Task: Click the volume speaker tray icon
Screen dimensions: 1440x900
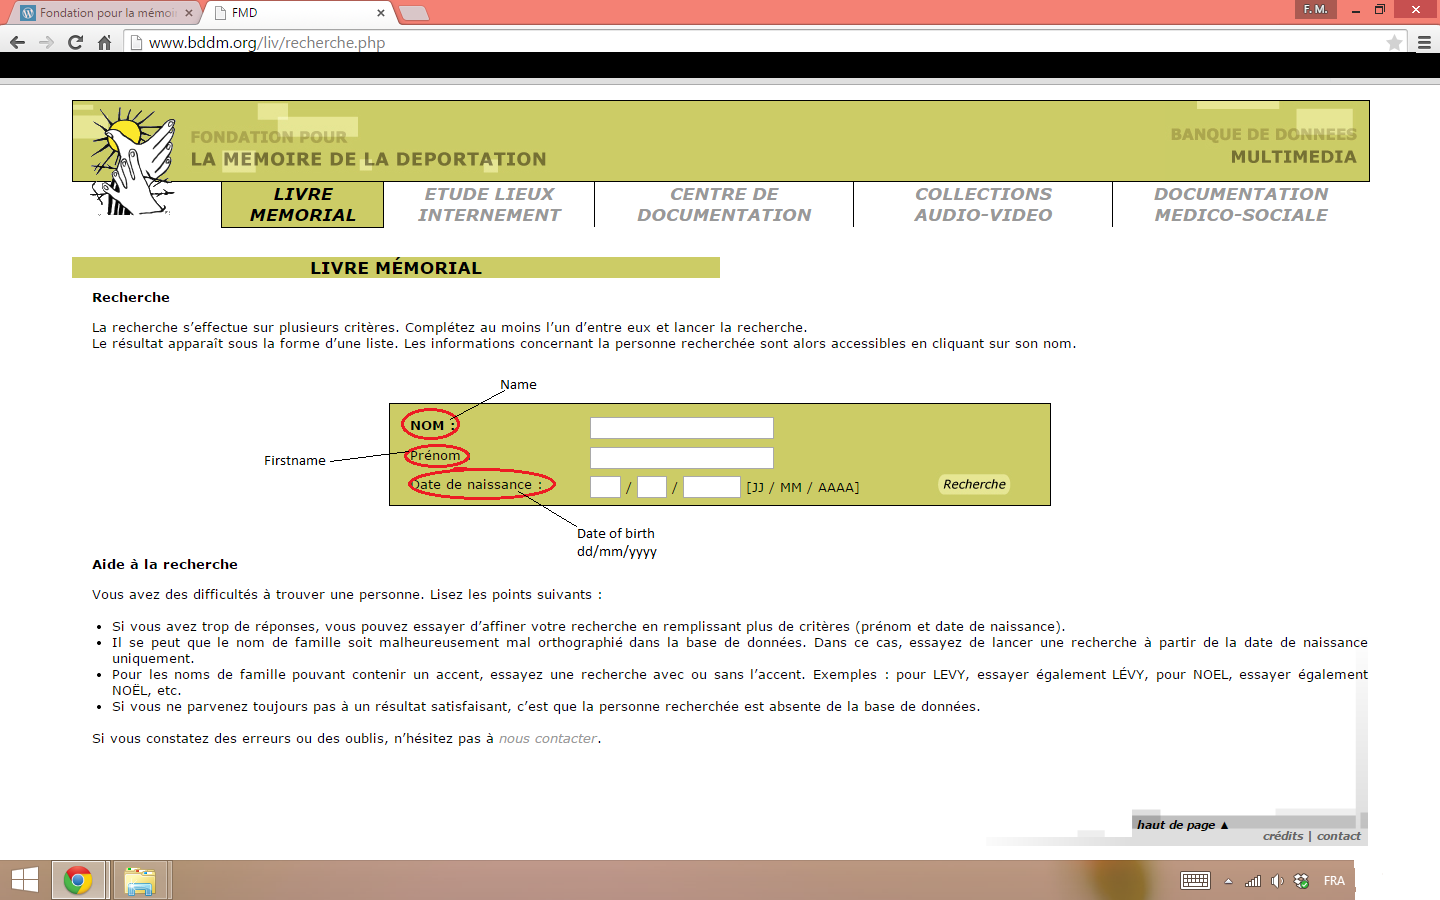Action: point(1277,881)
